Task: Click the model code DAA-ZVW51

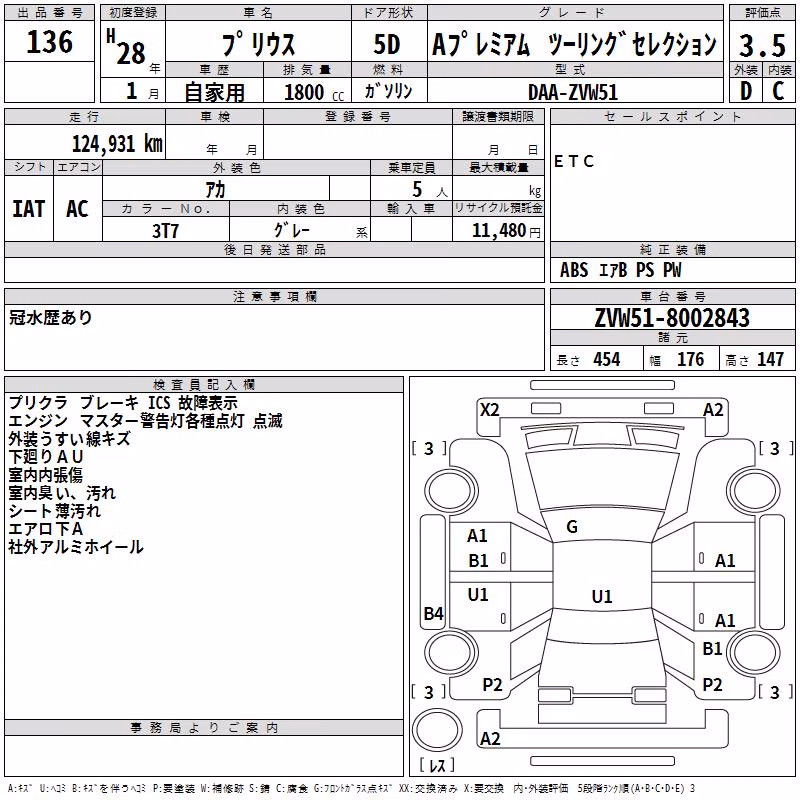Action: (x=573, y=92)
